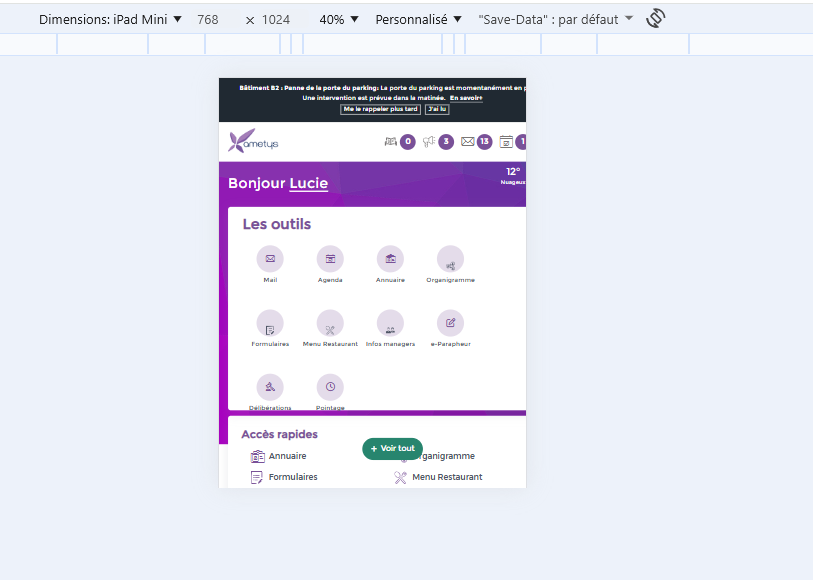Check the unread mail envelope notifications
813x580 pixels.
click(x=468, y=142)
